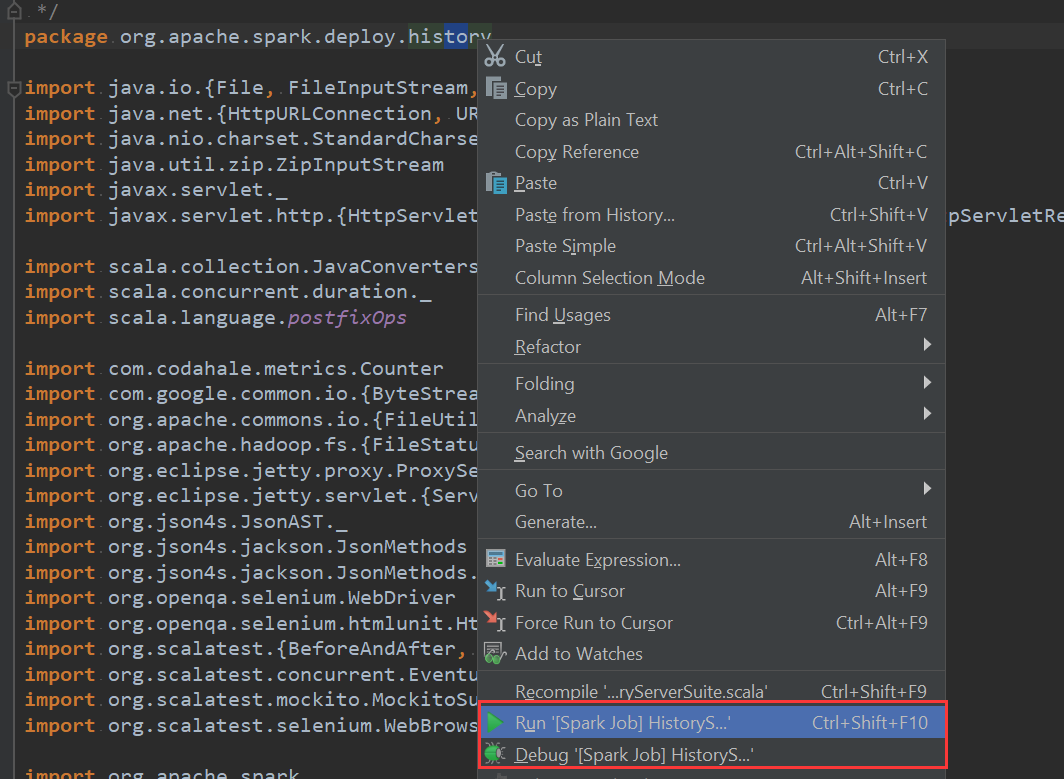The image size is (1064, 779).
Task: Click the Add to Watches glasses icon
Action: tap(495, 653)
